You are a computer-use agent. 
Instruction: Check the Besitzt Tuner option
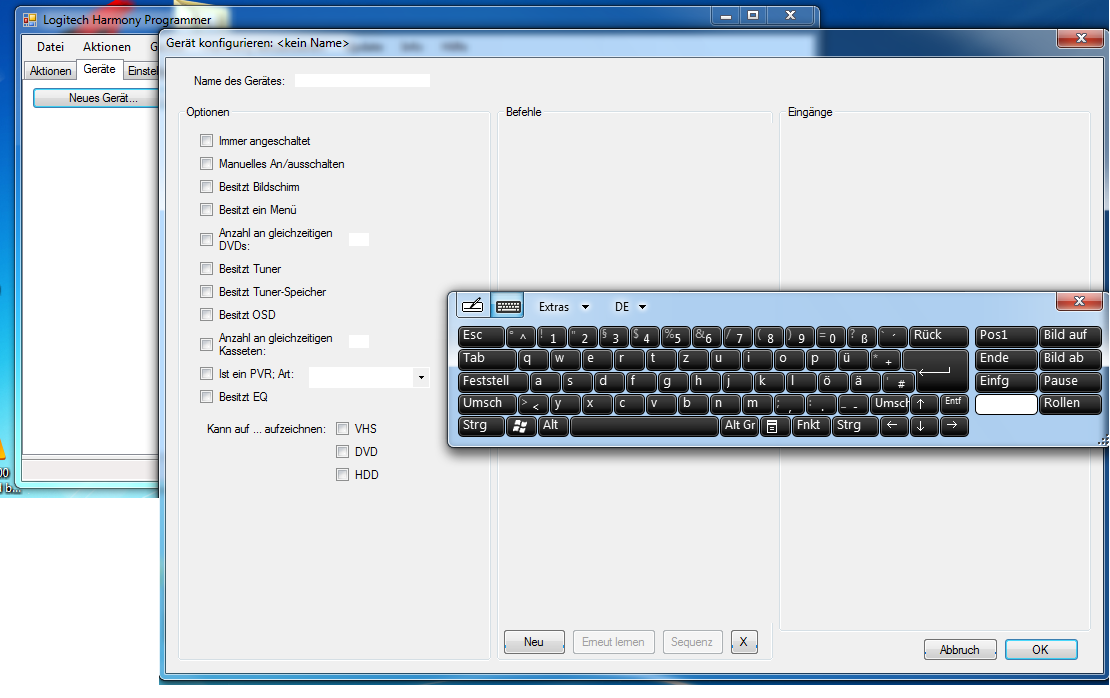coord(206,268)
